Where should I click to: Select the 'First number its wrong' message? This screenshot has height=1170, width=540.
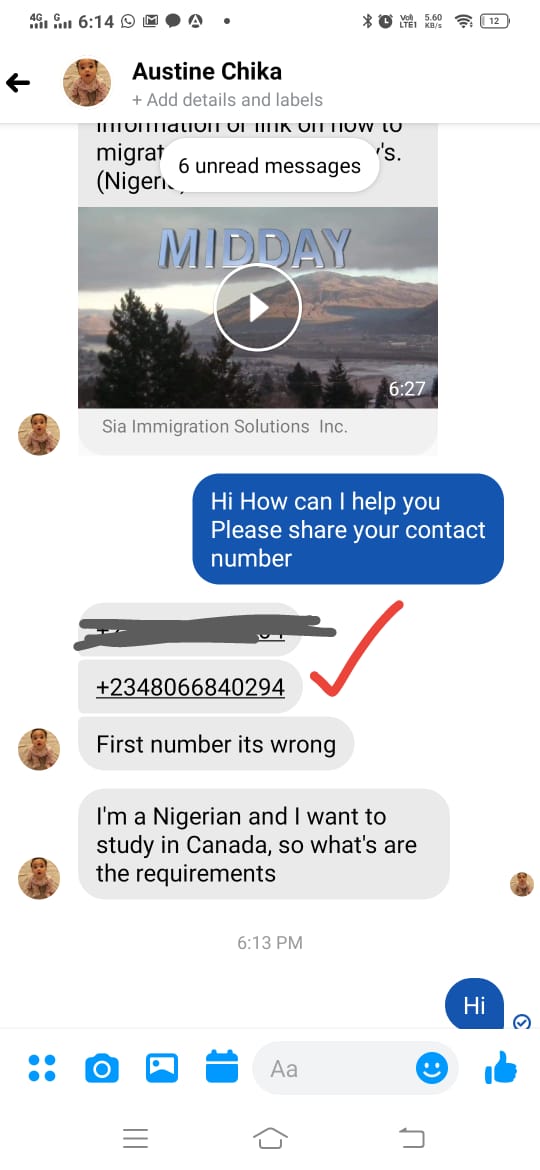[x=216, y=744]
